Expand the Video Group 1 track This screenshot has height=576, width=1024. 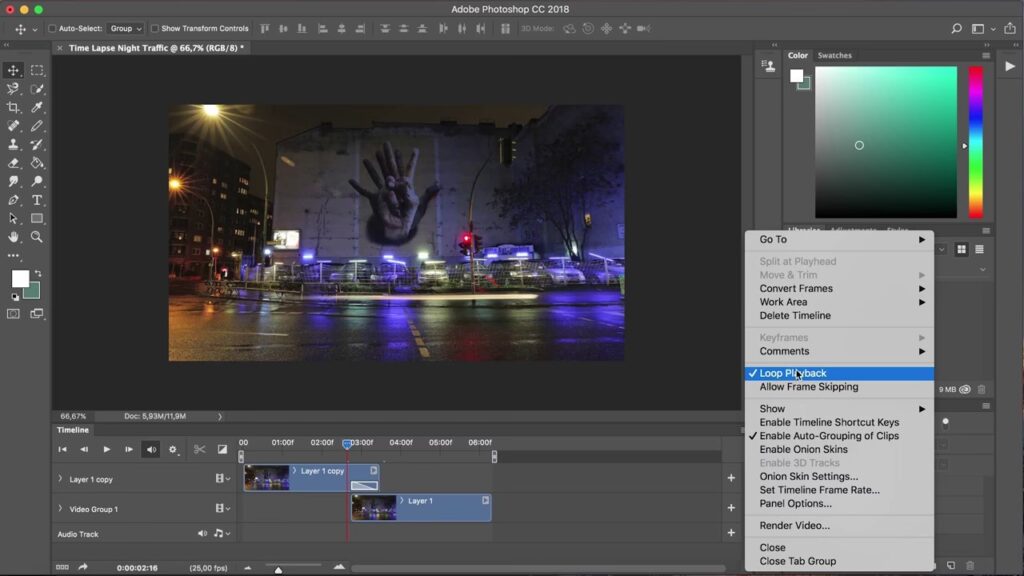click(60, 509)
